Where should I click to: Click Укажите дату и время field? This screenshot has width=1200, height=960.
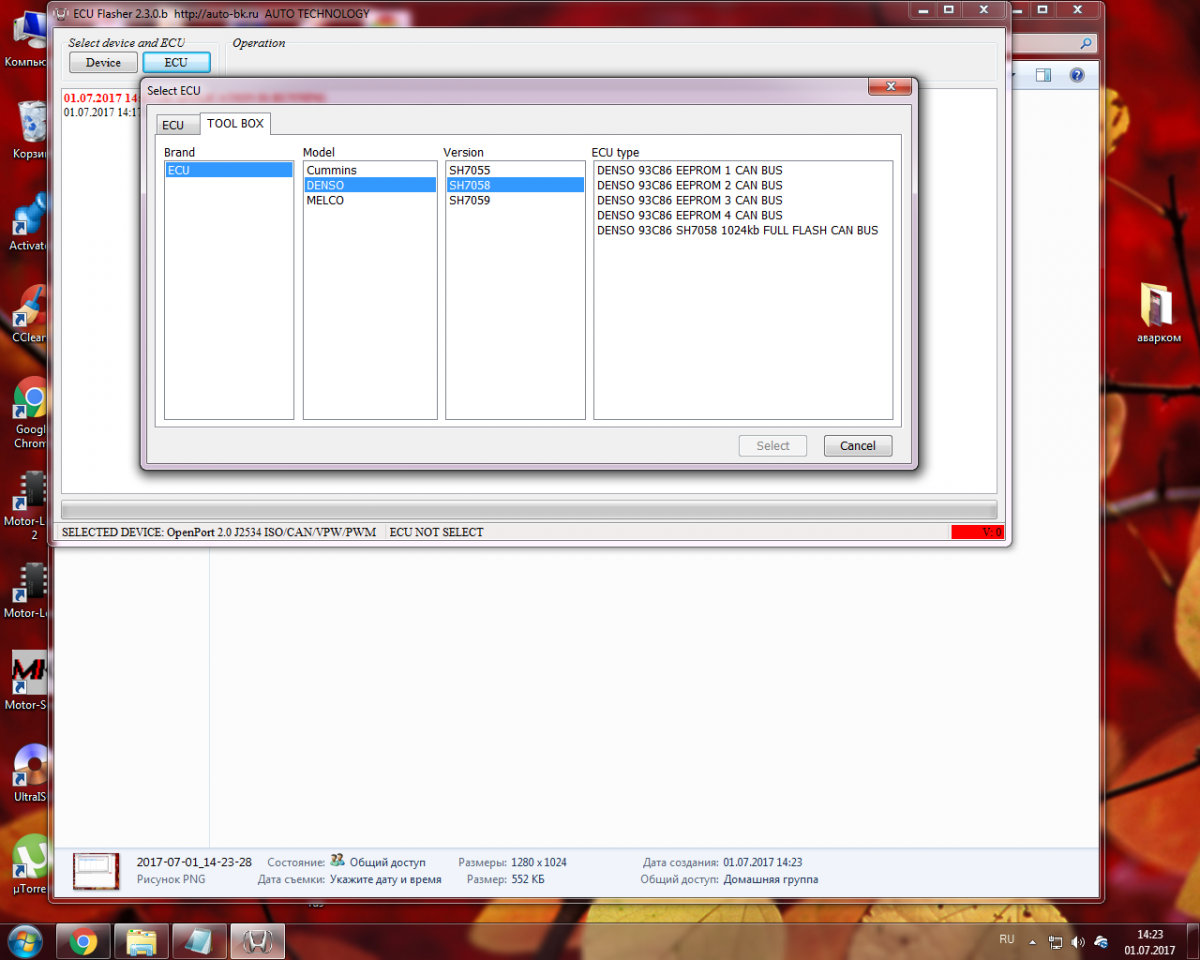pos(385,879)
